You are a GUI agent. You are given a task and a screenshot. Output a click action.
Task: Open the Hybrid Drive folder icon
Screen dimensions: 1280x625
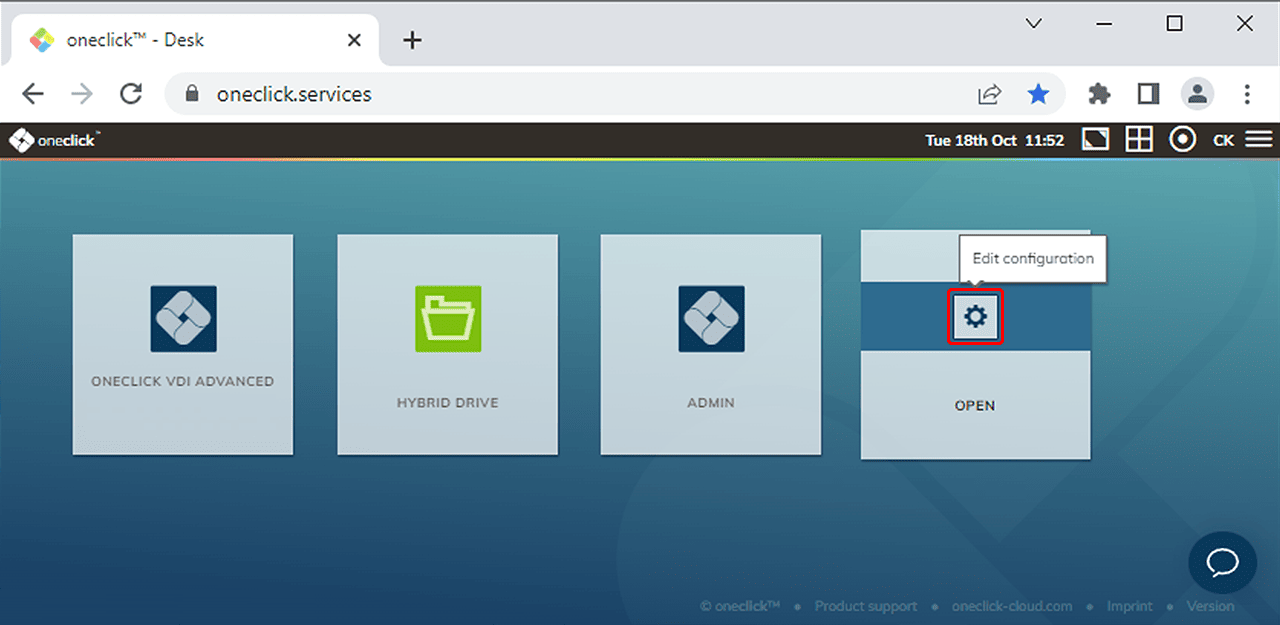tap(448, 319)
